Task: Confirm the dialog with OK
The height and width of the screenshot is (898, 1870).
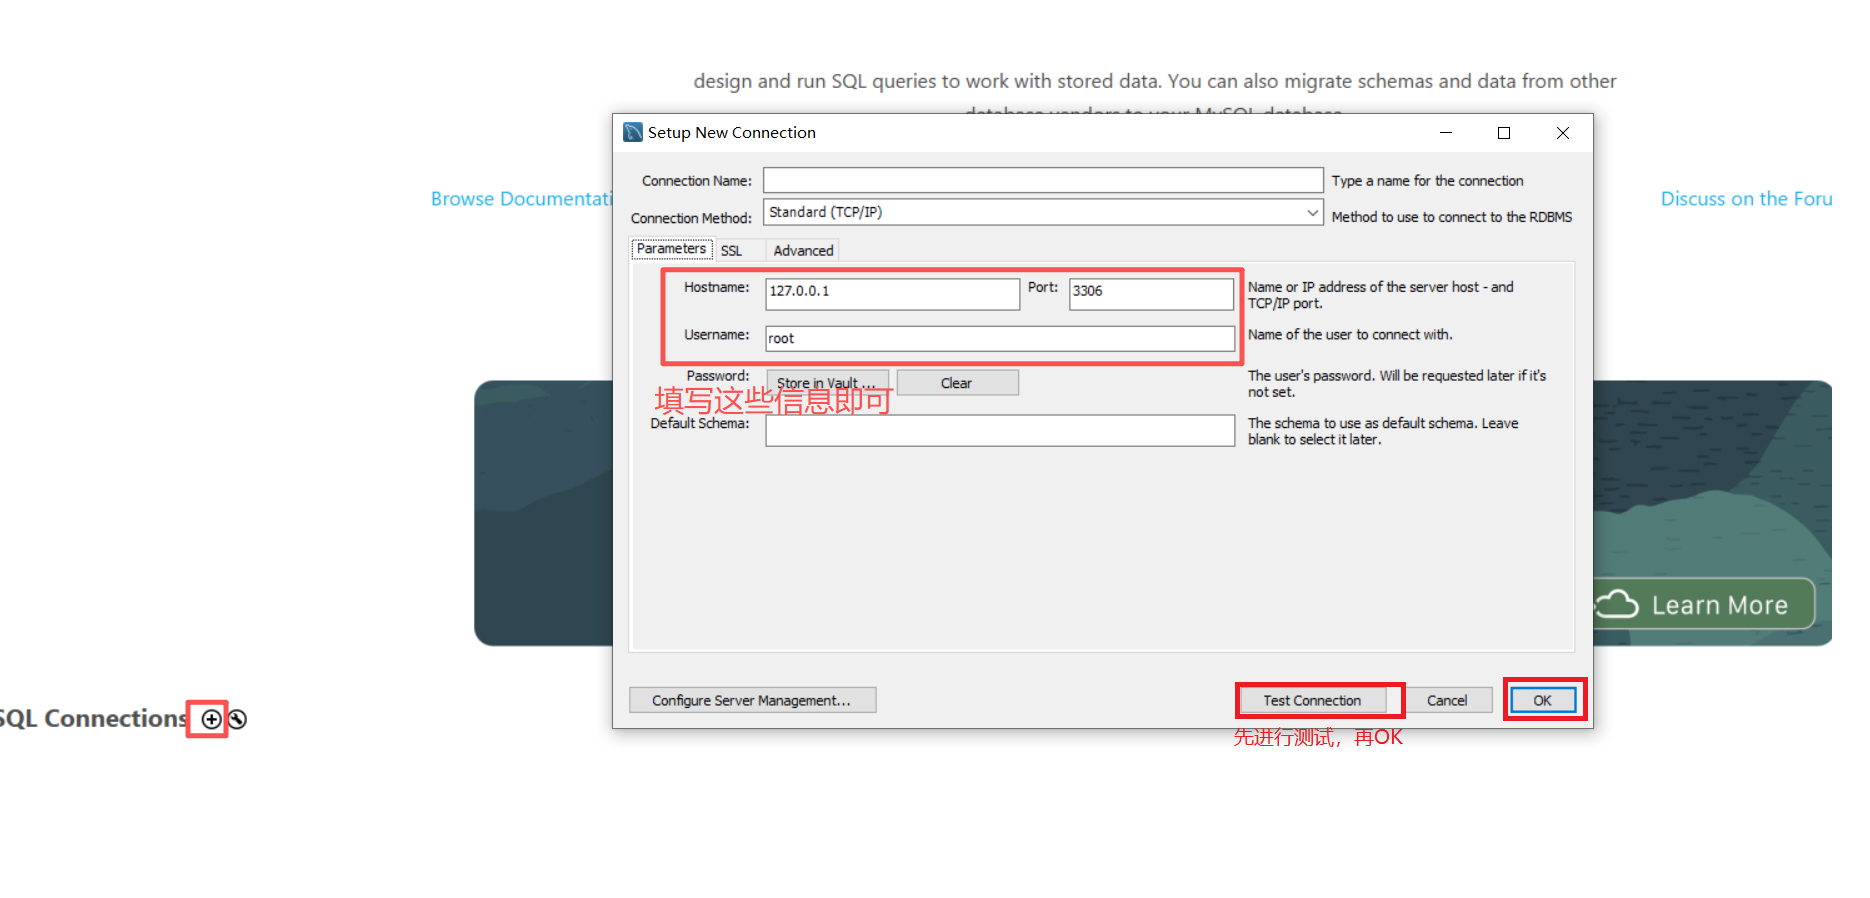Action: coord(1542,700)
